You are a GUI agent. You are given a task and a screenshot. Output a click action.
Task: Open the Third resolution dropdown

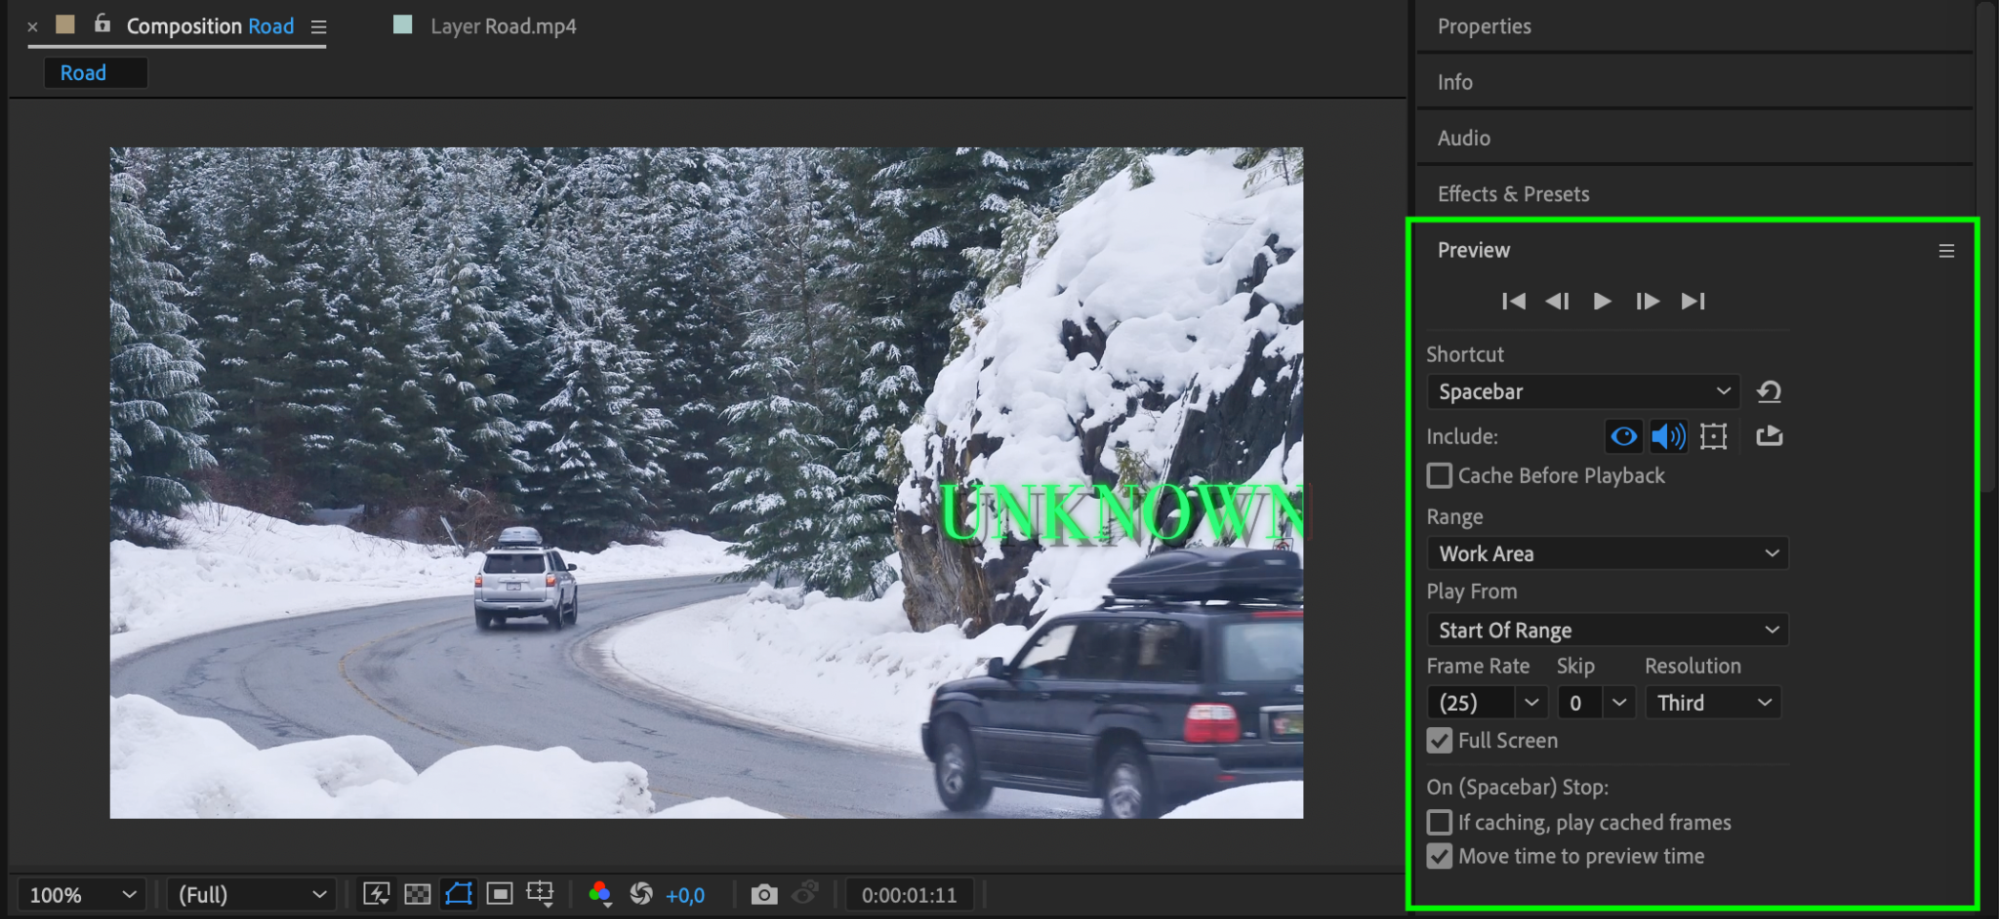coord(1713,703)
